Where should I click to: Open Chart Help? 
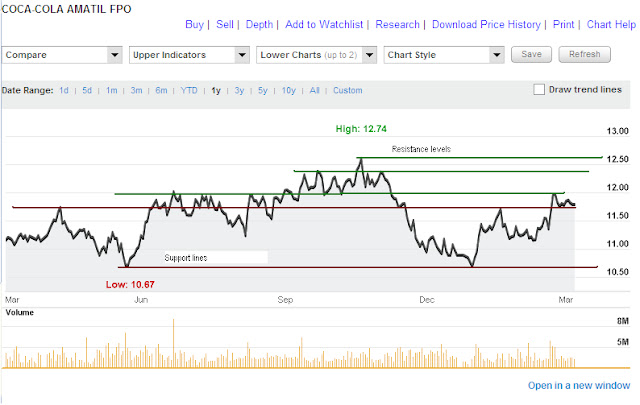click(x=611, y=25)
